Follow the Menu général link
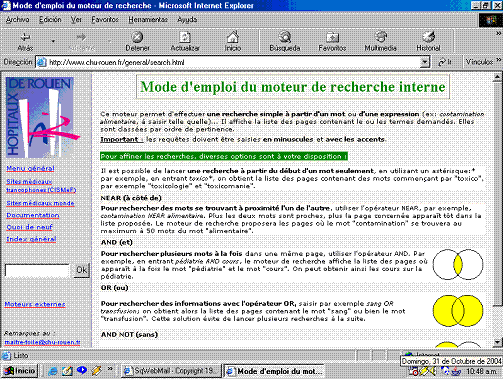503x379 pixels. [30, 168]
